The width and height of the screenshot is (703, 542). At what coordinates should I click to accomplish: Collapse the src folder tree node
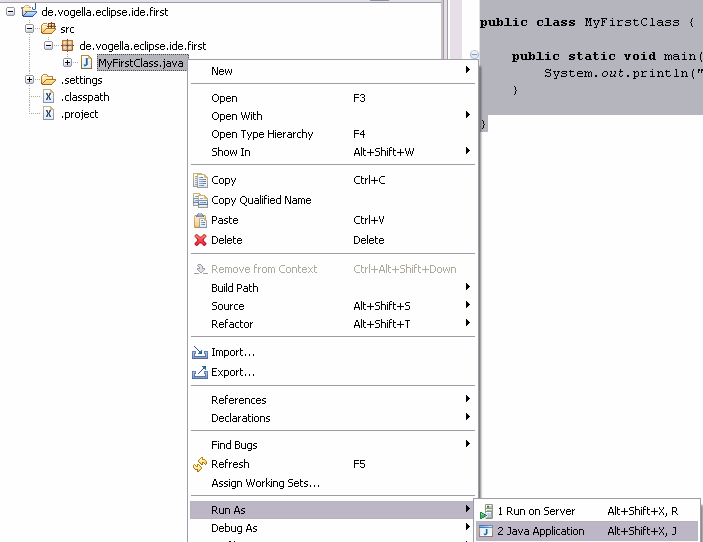(x=30, y=29)
